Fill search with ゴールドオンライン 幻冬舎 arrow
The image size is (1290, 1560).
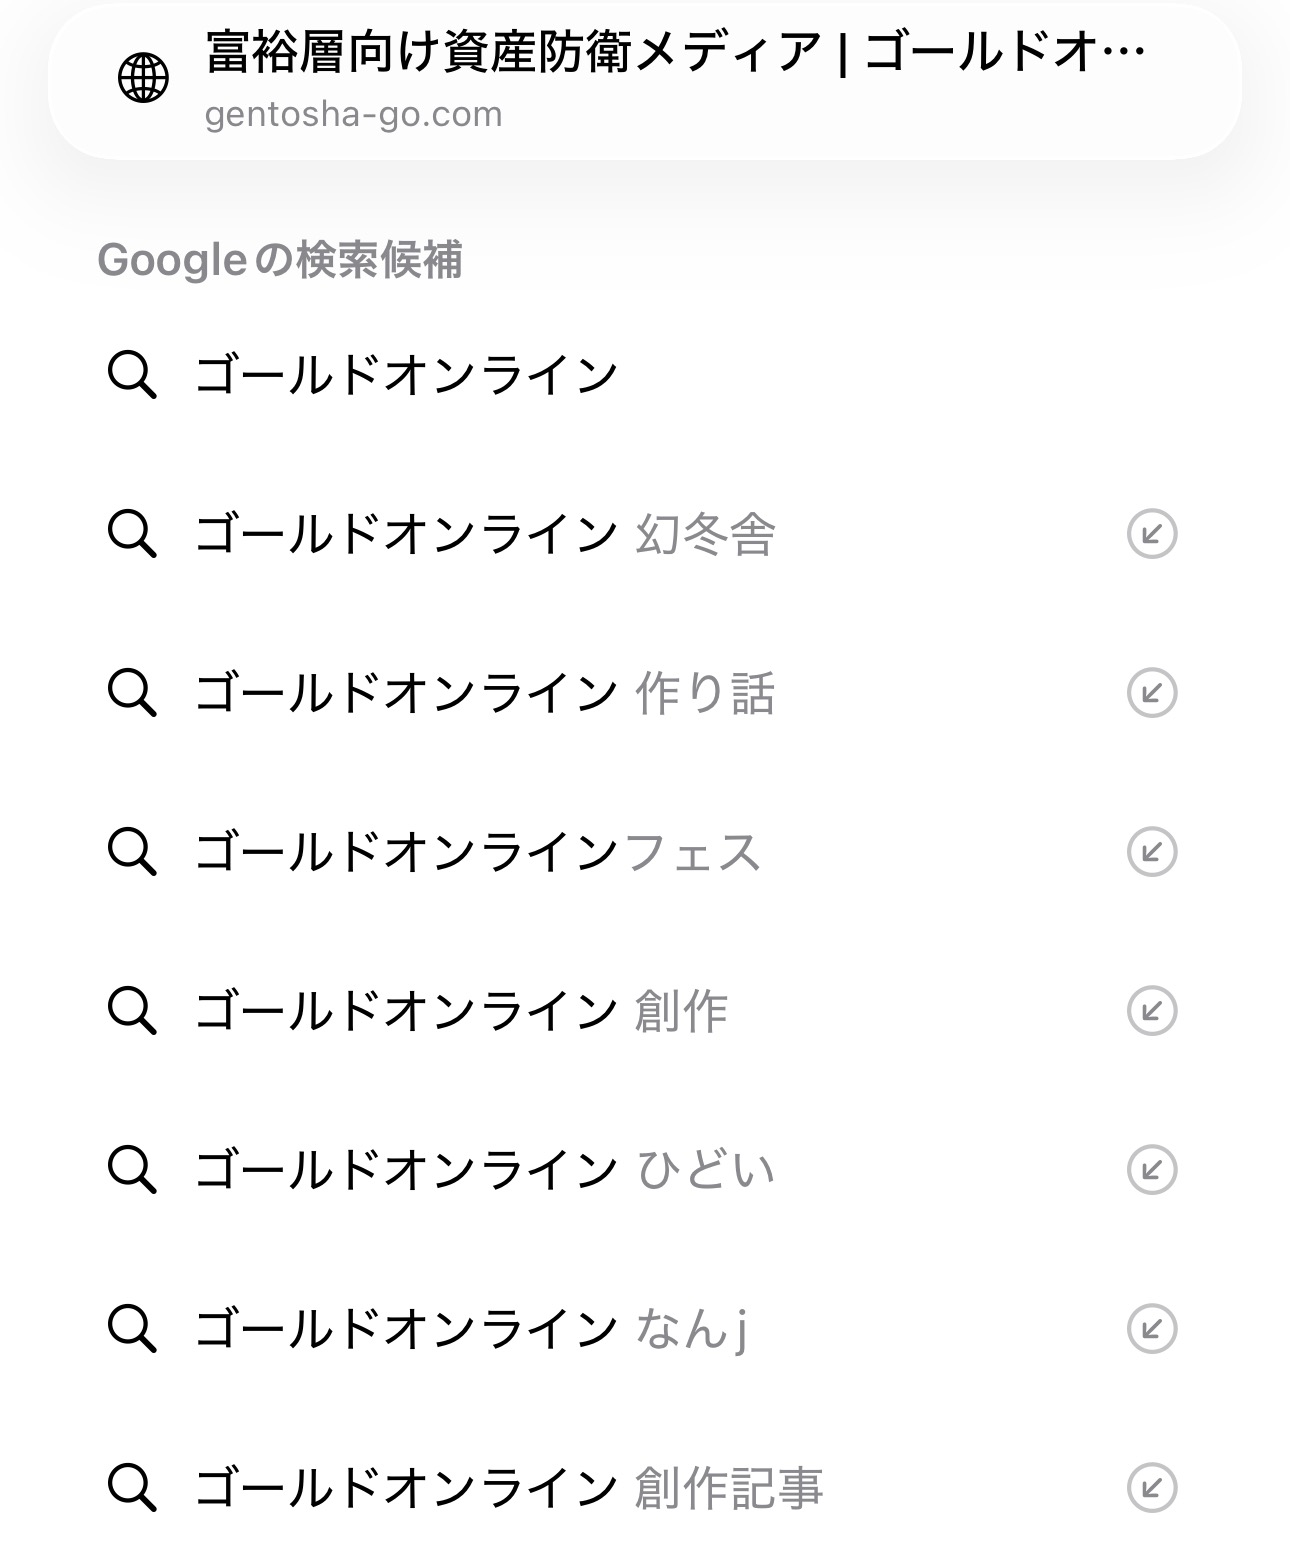click(x=1151, y=534)
